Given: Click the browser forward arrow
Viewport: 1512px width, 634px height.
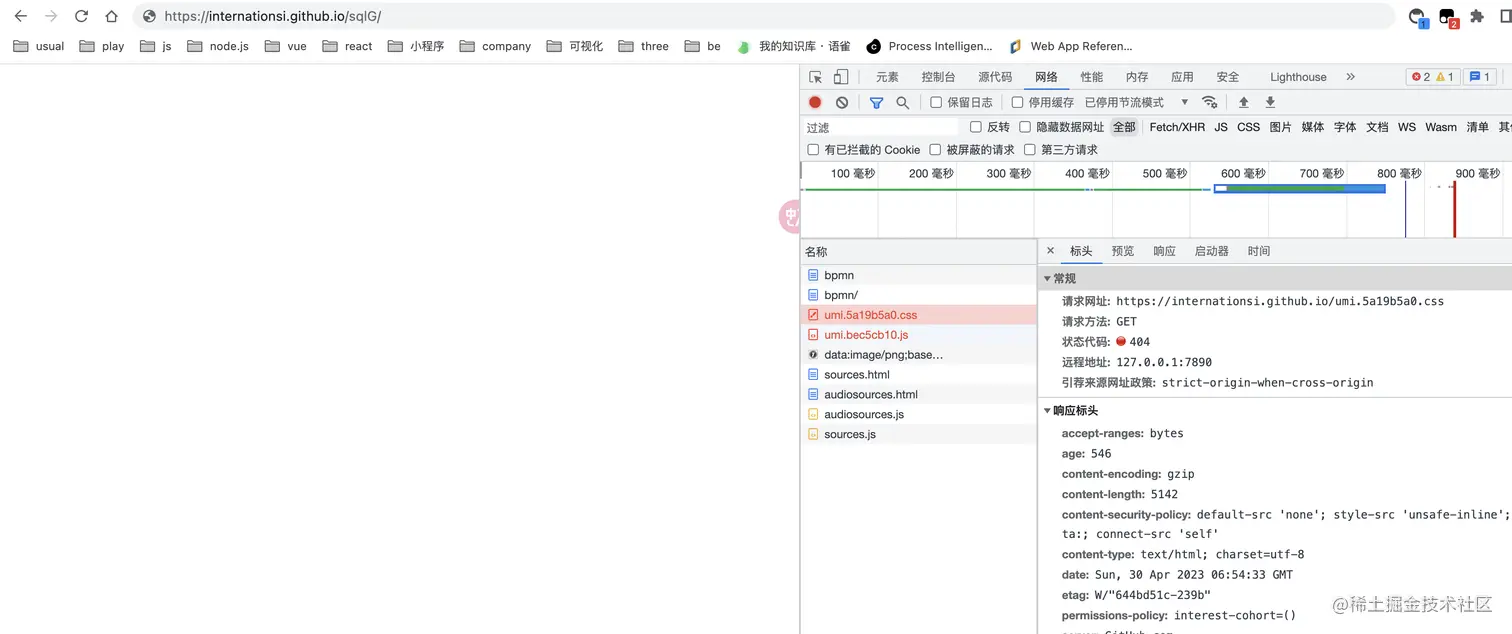Looking at the screenshot, I should 51,16.
